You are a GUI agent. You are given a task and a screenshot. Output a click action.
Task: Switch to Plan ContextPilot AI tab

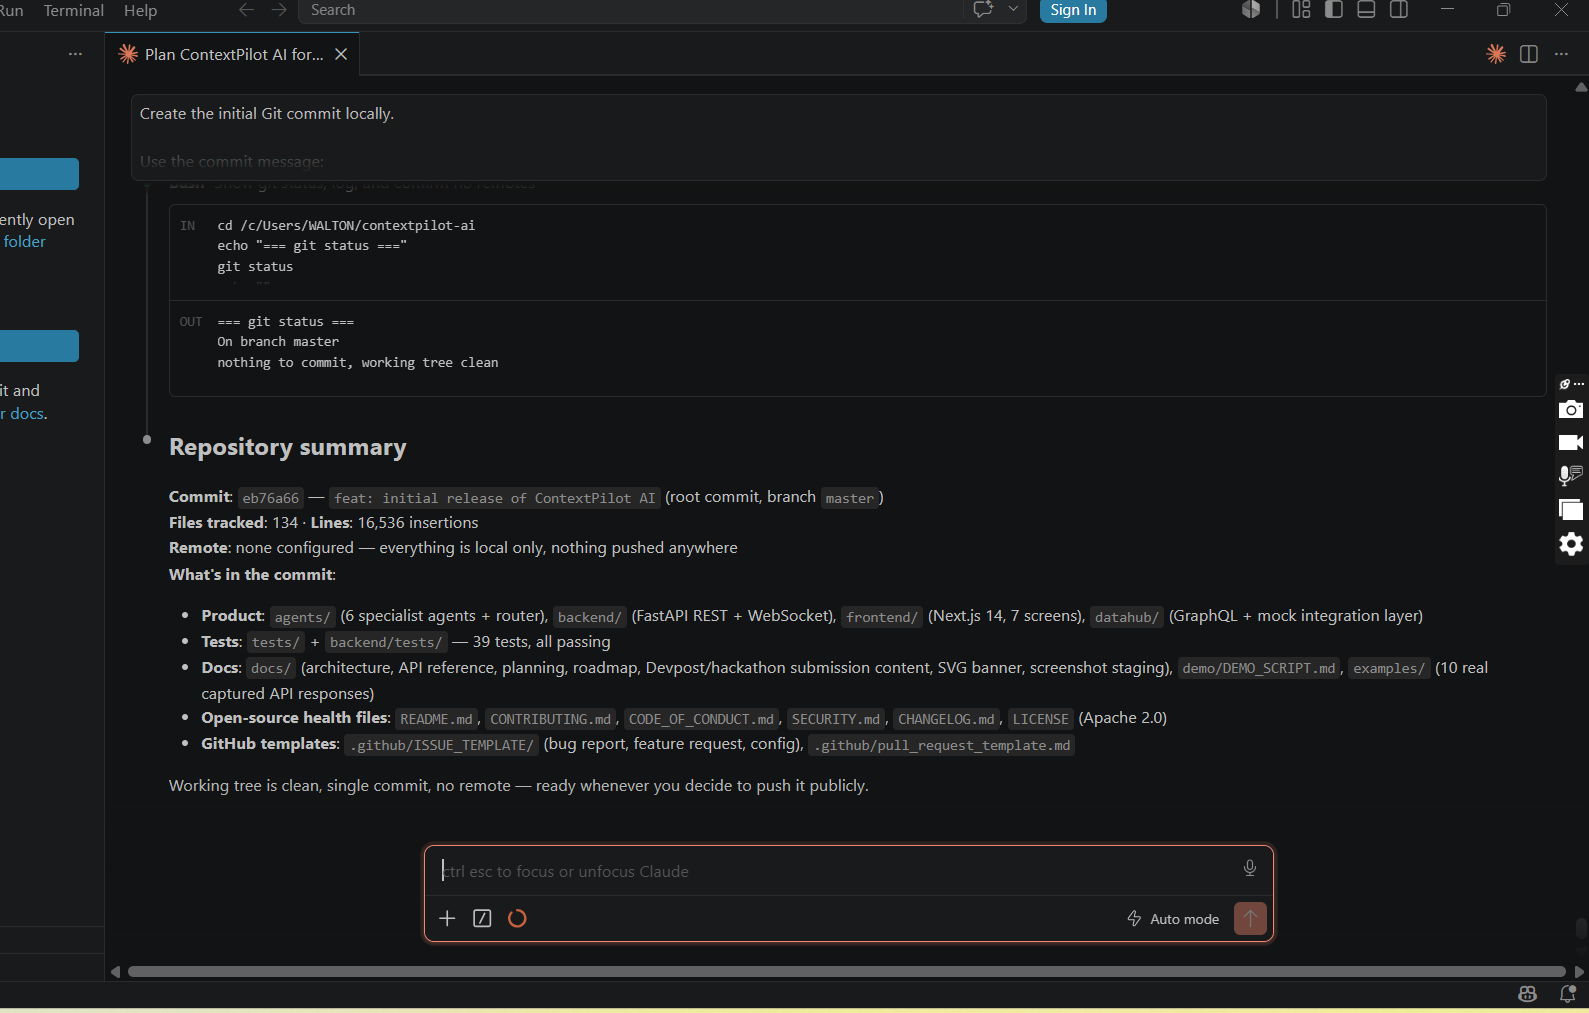234,54
